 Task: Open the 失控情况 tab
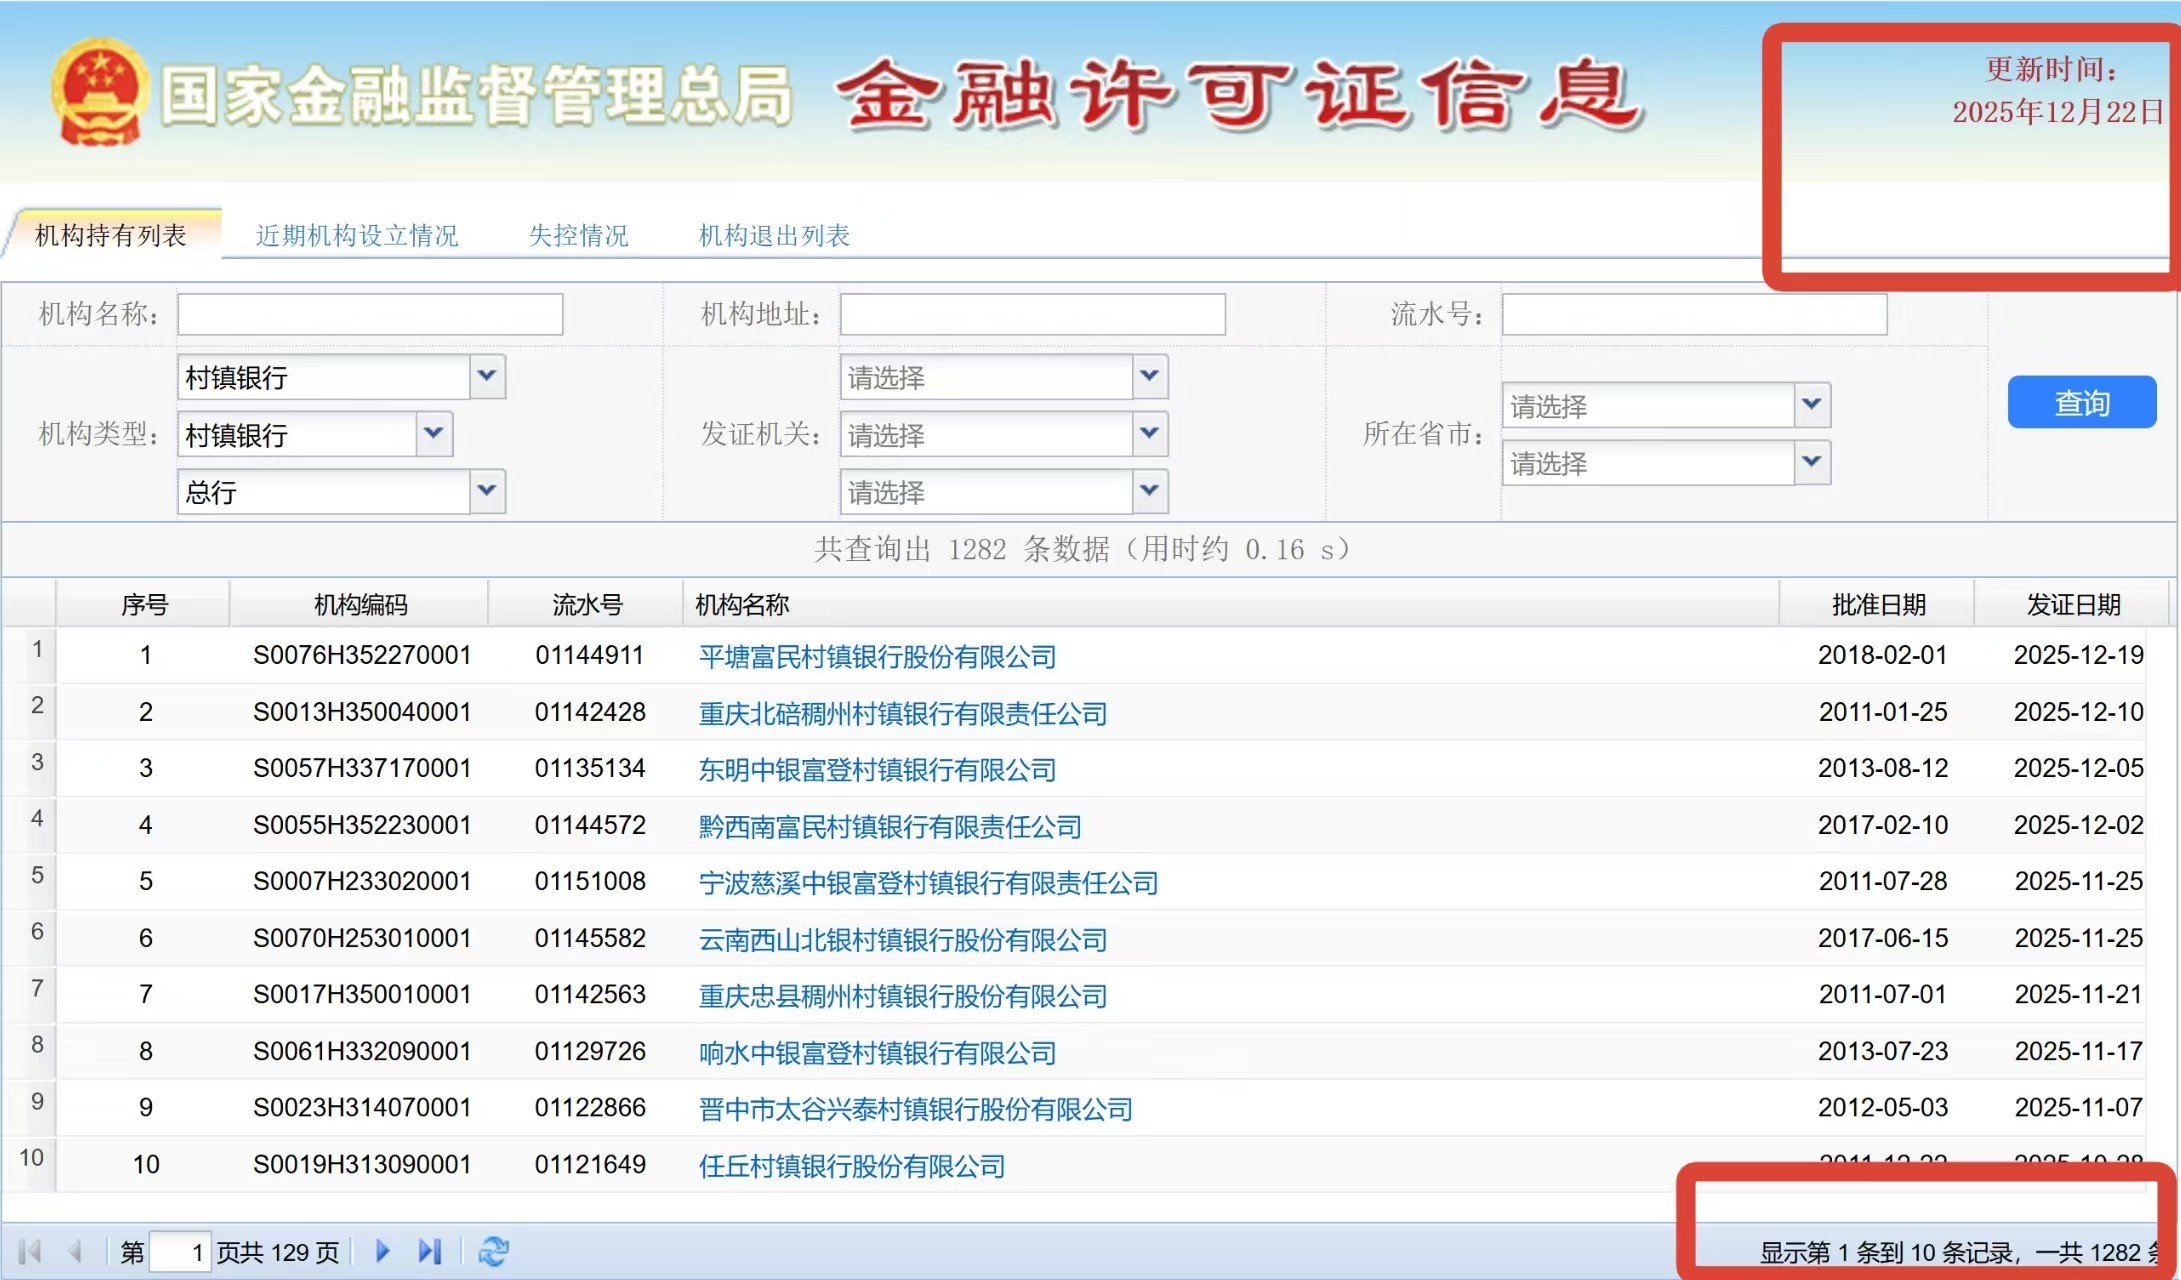tap(578, 236)
